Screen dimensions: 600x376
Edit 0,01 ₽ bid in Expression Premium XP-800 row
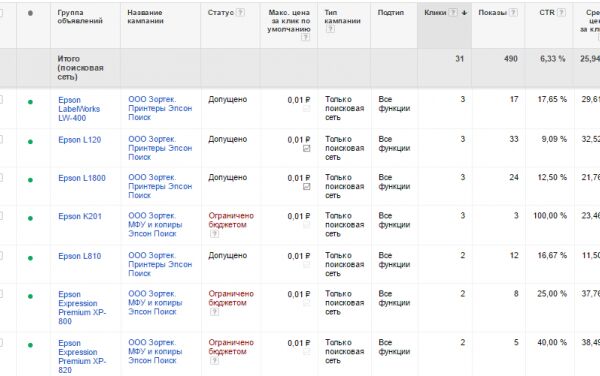[x=298, y=295]
